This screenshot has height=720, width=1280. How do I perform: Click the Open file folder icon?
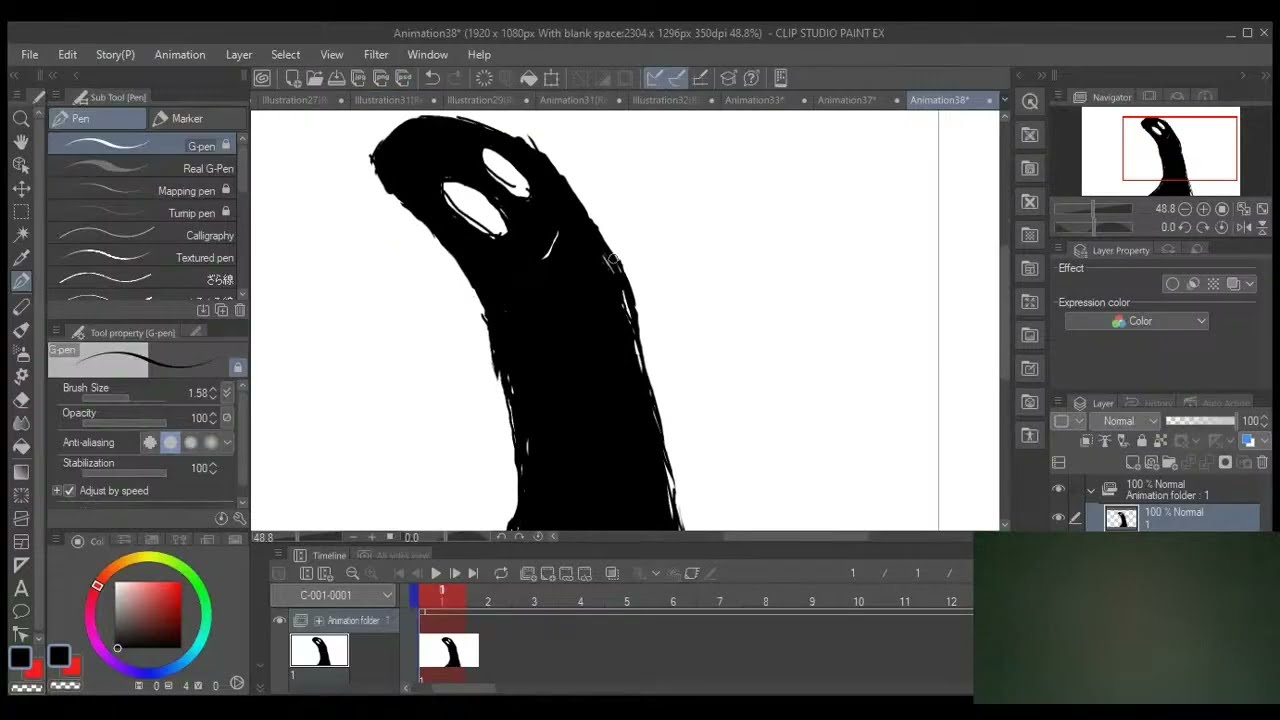tap(314, 78)
